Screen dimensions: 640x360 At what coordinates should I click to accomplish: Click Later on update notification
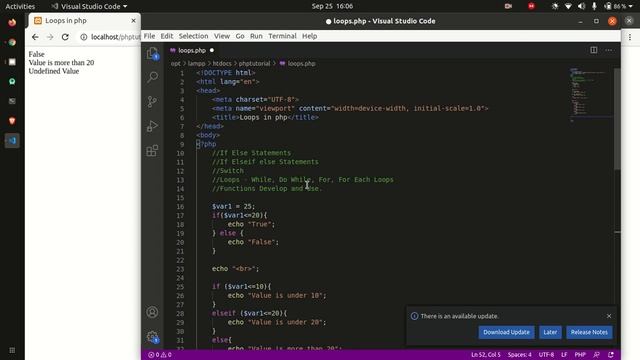click(550, 332)
